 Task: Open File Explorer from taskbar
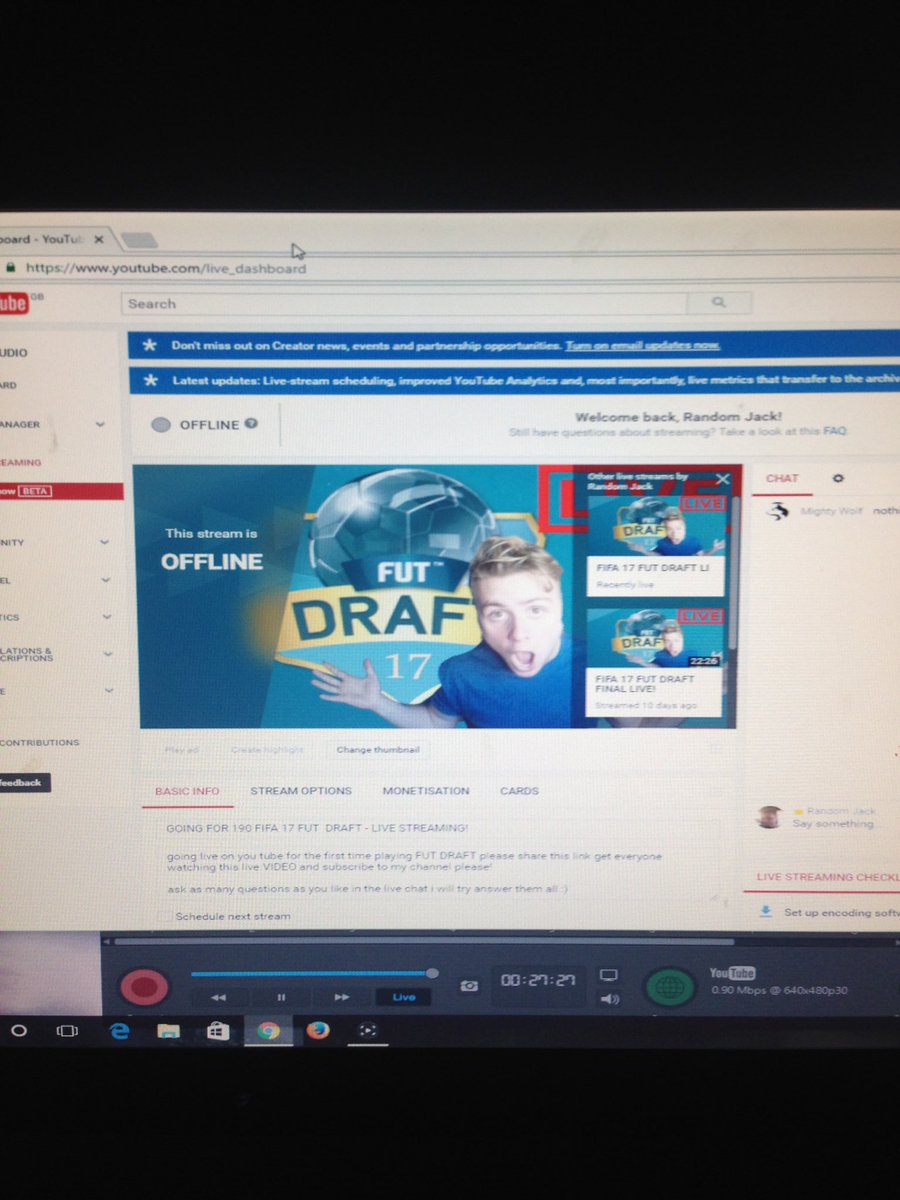[168, 1030]
